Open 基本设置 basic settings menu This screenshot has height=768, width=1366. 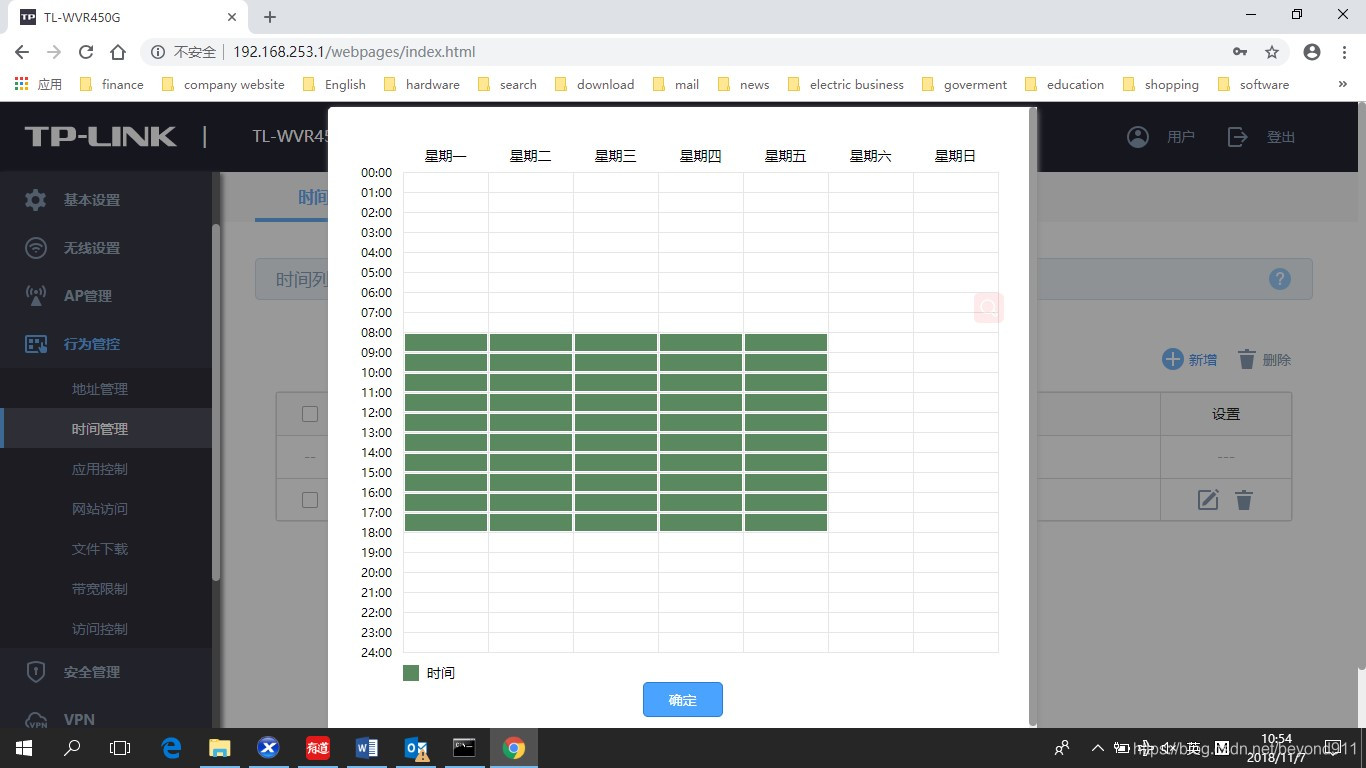click(106, 200)
